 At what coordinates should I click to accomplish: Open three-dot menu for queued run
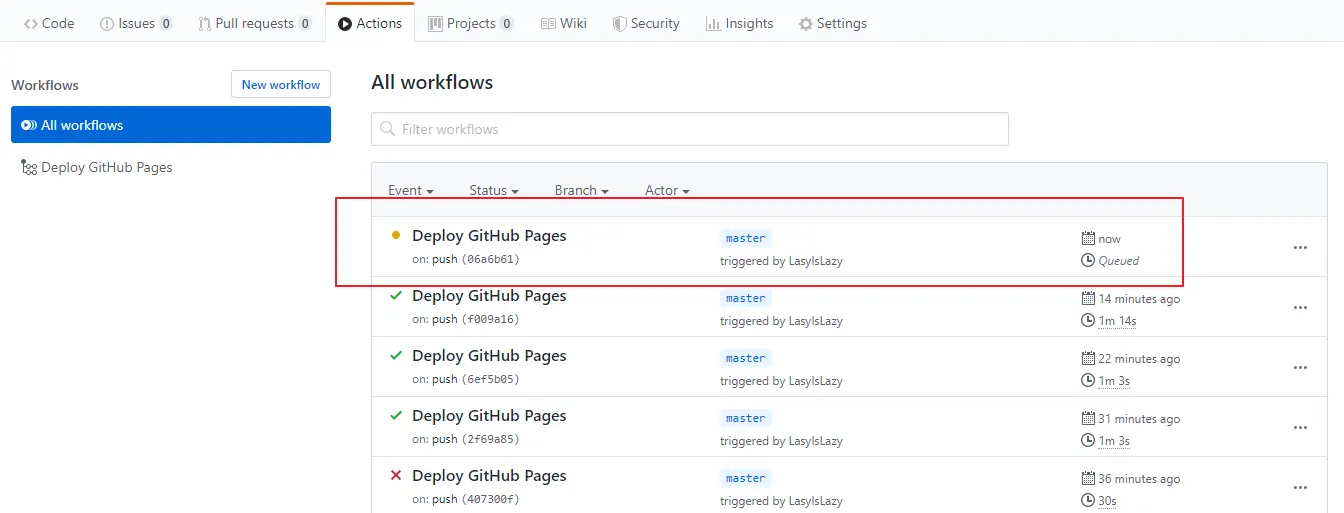click(1300, 247)
